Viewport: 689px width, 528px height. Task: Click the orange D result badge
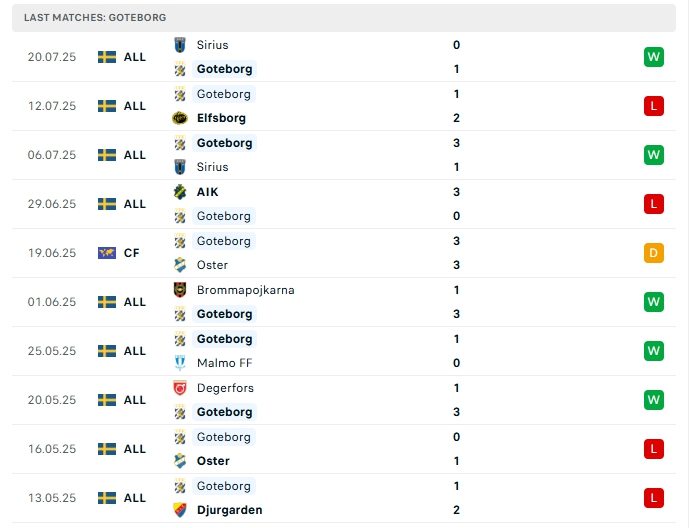coord(654,253)
